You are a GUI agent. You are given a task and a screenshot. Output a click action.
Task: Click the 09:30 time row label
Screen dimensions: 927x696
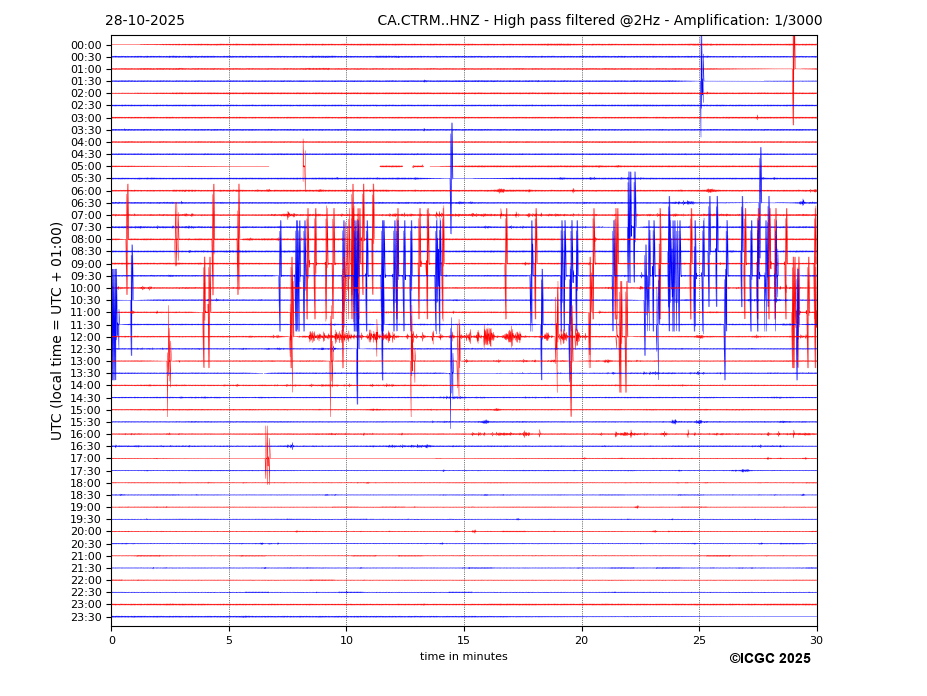[86, 276]
